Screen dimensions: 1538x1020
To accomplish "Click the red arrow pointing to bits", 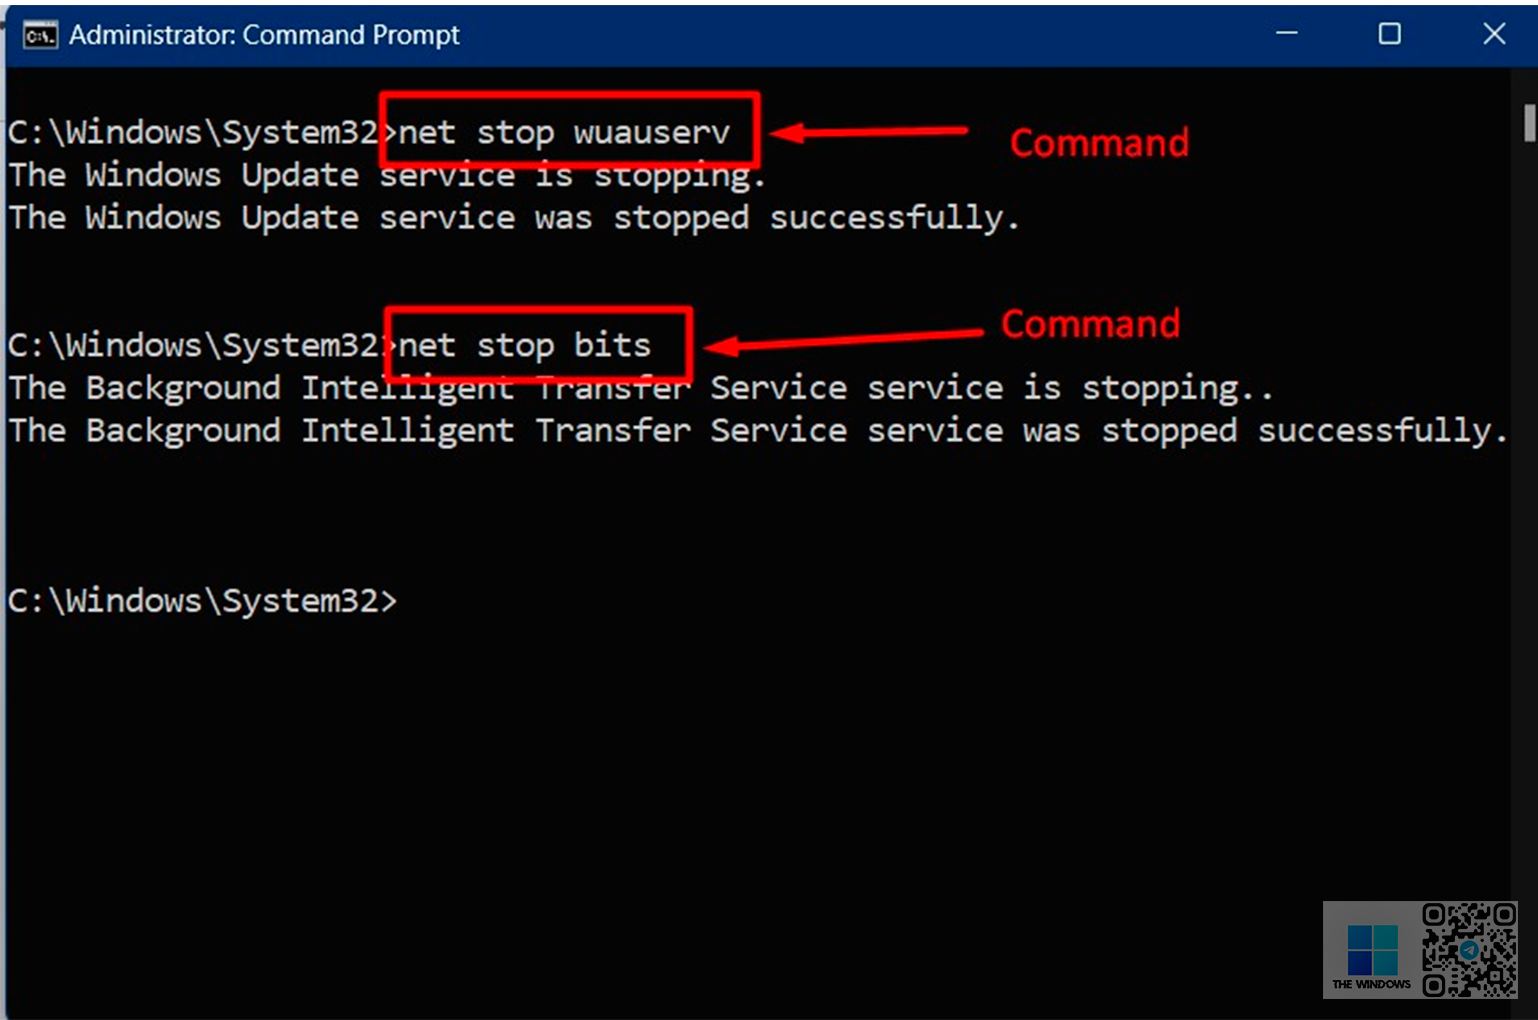I will (845, 341).
